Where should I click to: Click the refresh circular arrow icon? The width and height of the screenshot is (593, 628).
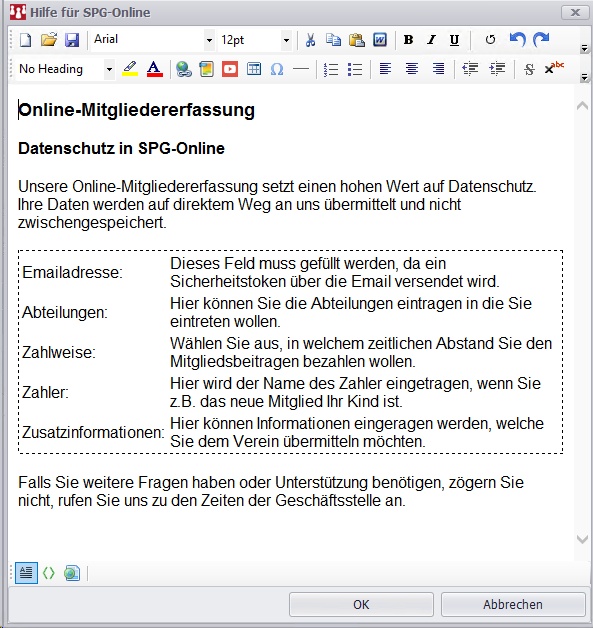[490, 40]
